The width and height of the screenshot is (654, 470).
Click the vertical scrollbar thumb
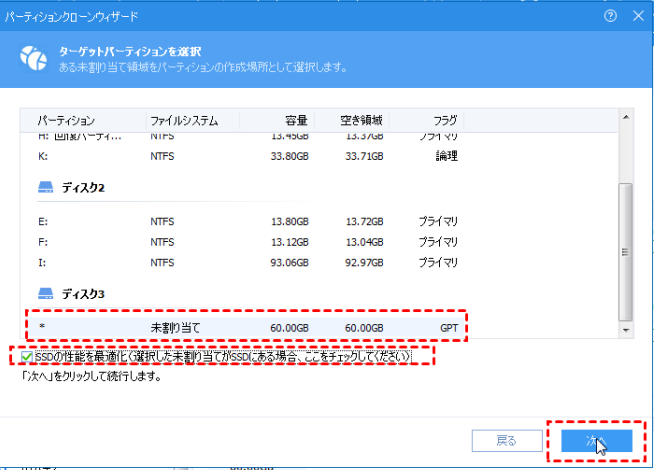(x=625, y=252)
